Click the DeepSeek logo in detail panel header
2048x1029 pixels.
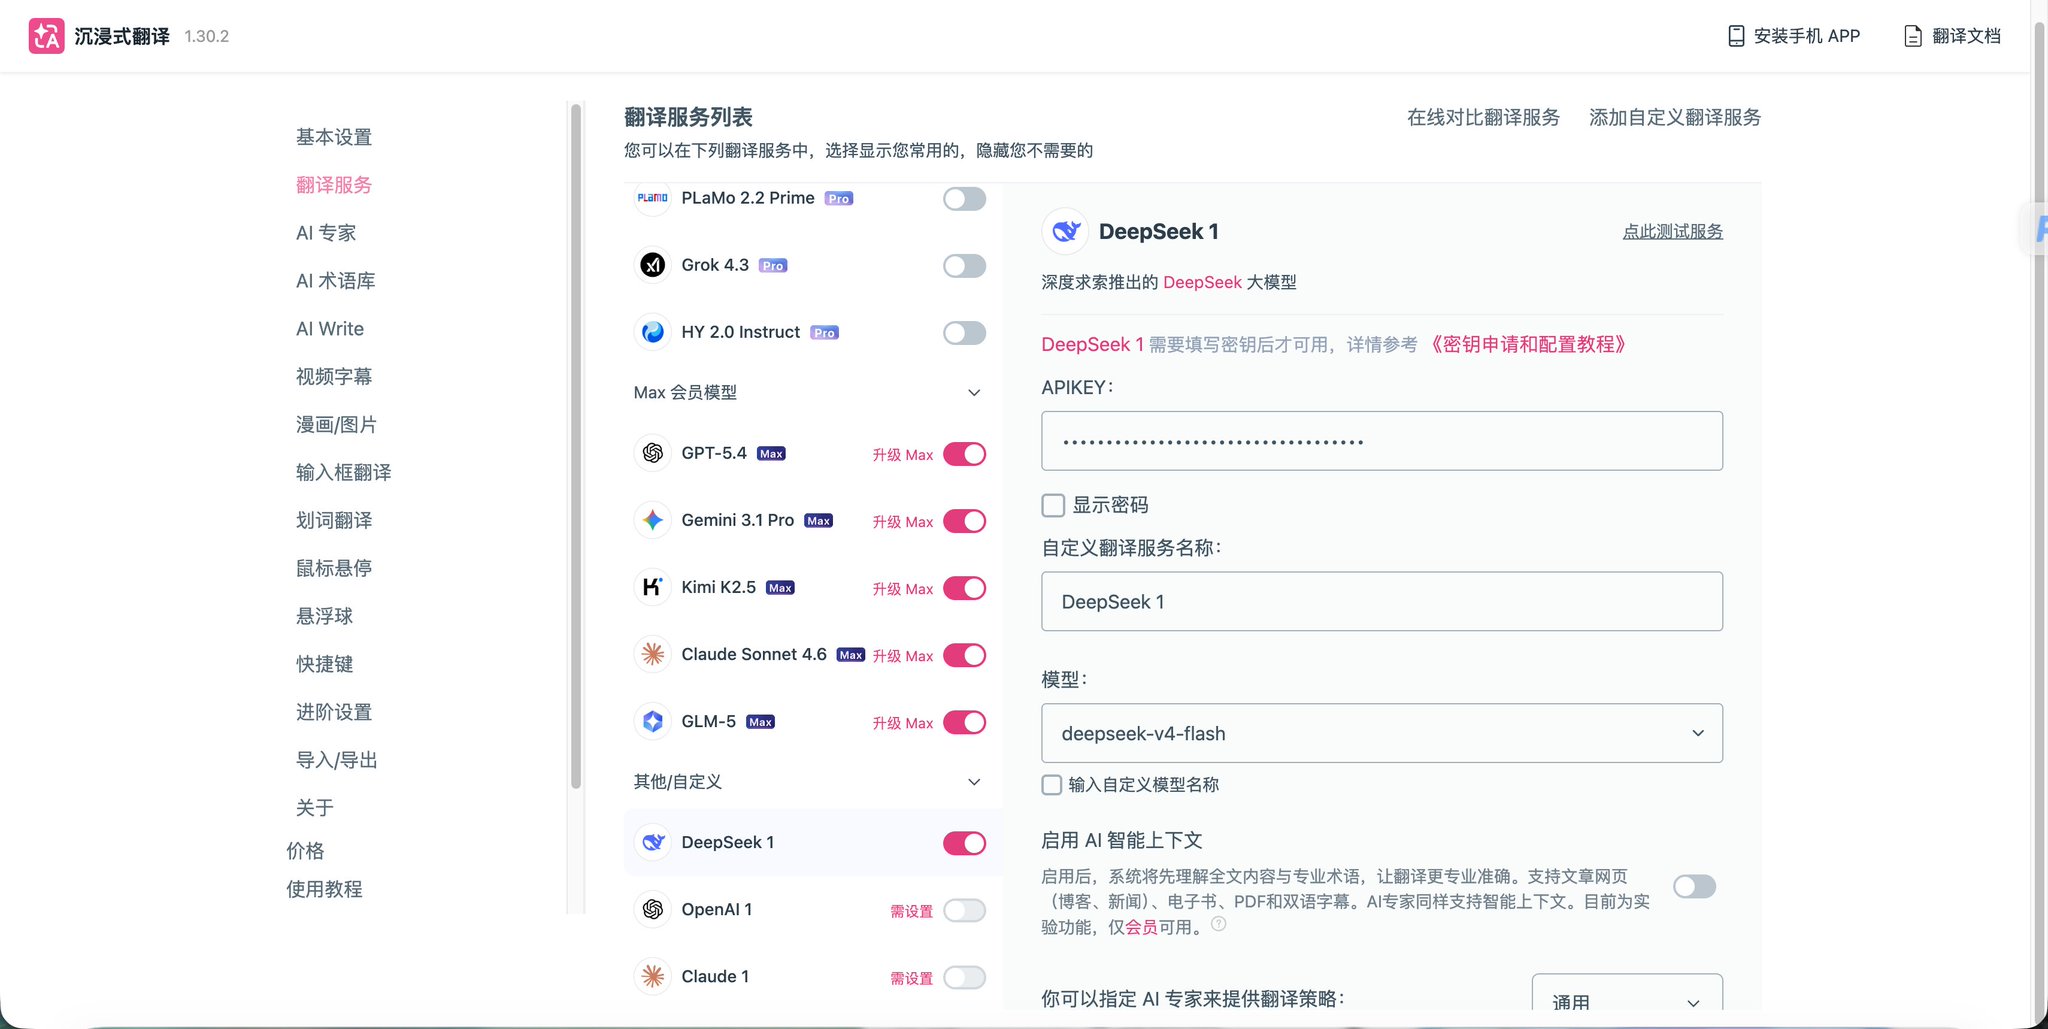pyautogui.click(x=1065, y=232)
